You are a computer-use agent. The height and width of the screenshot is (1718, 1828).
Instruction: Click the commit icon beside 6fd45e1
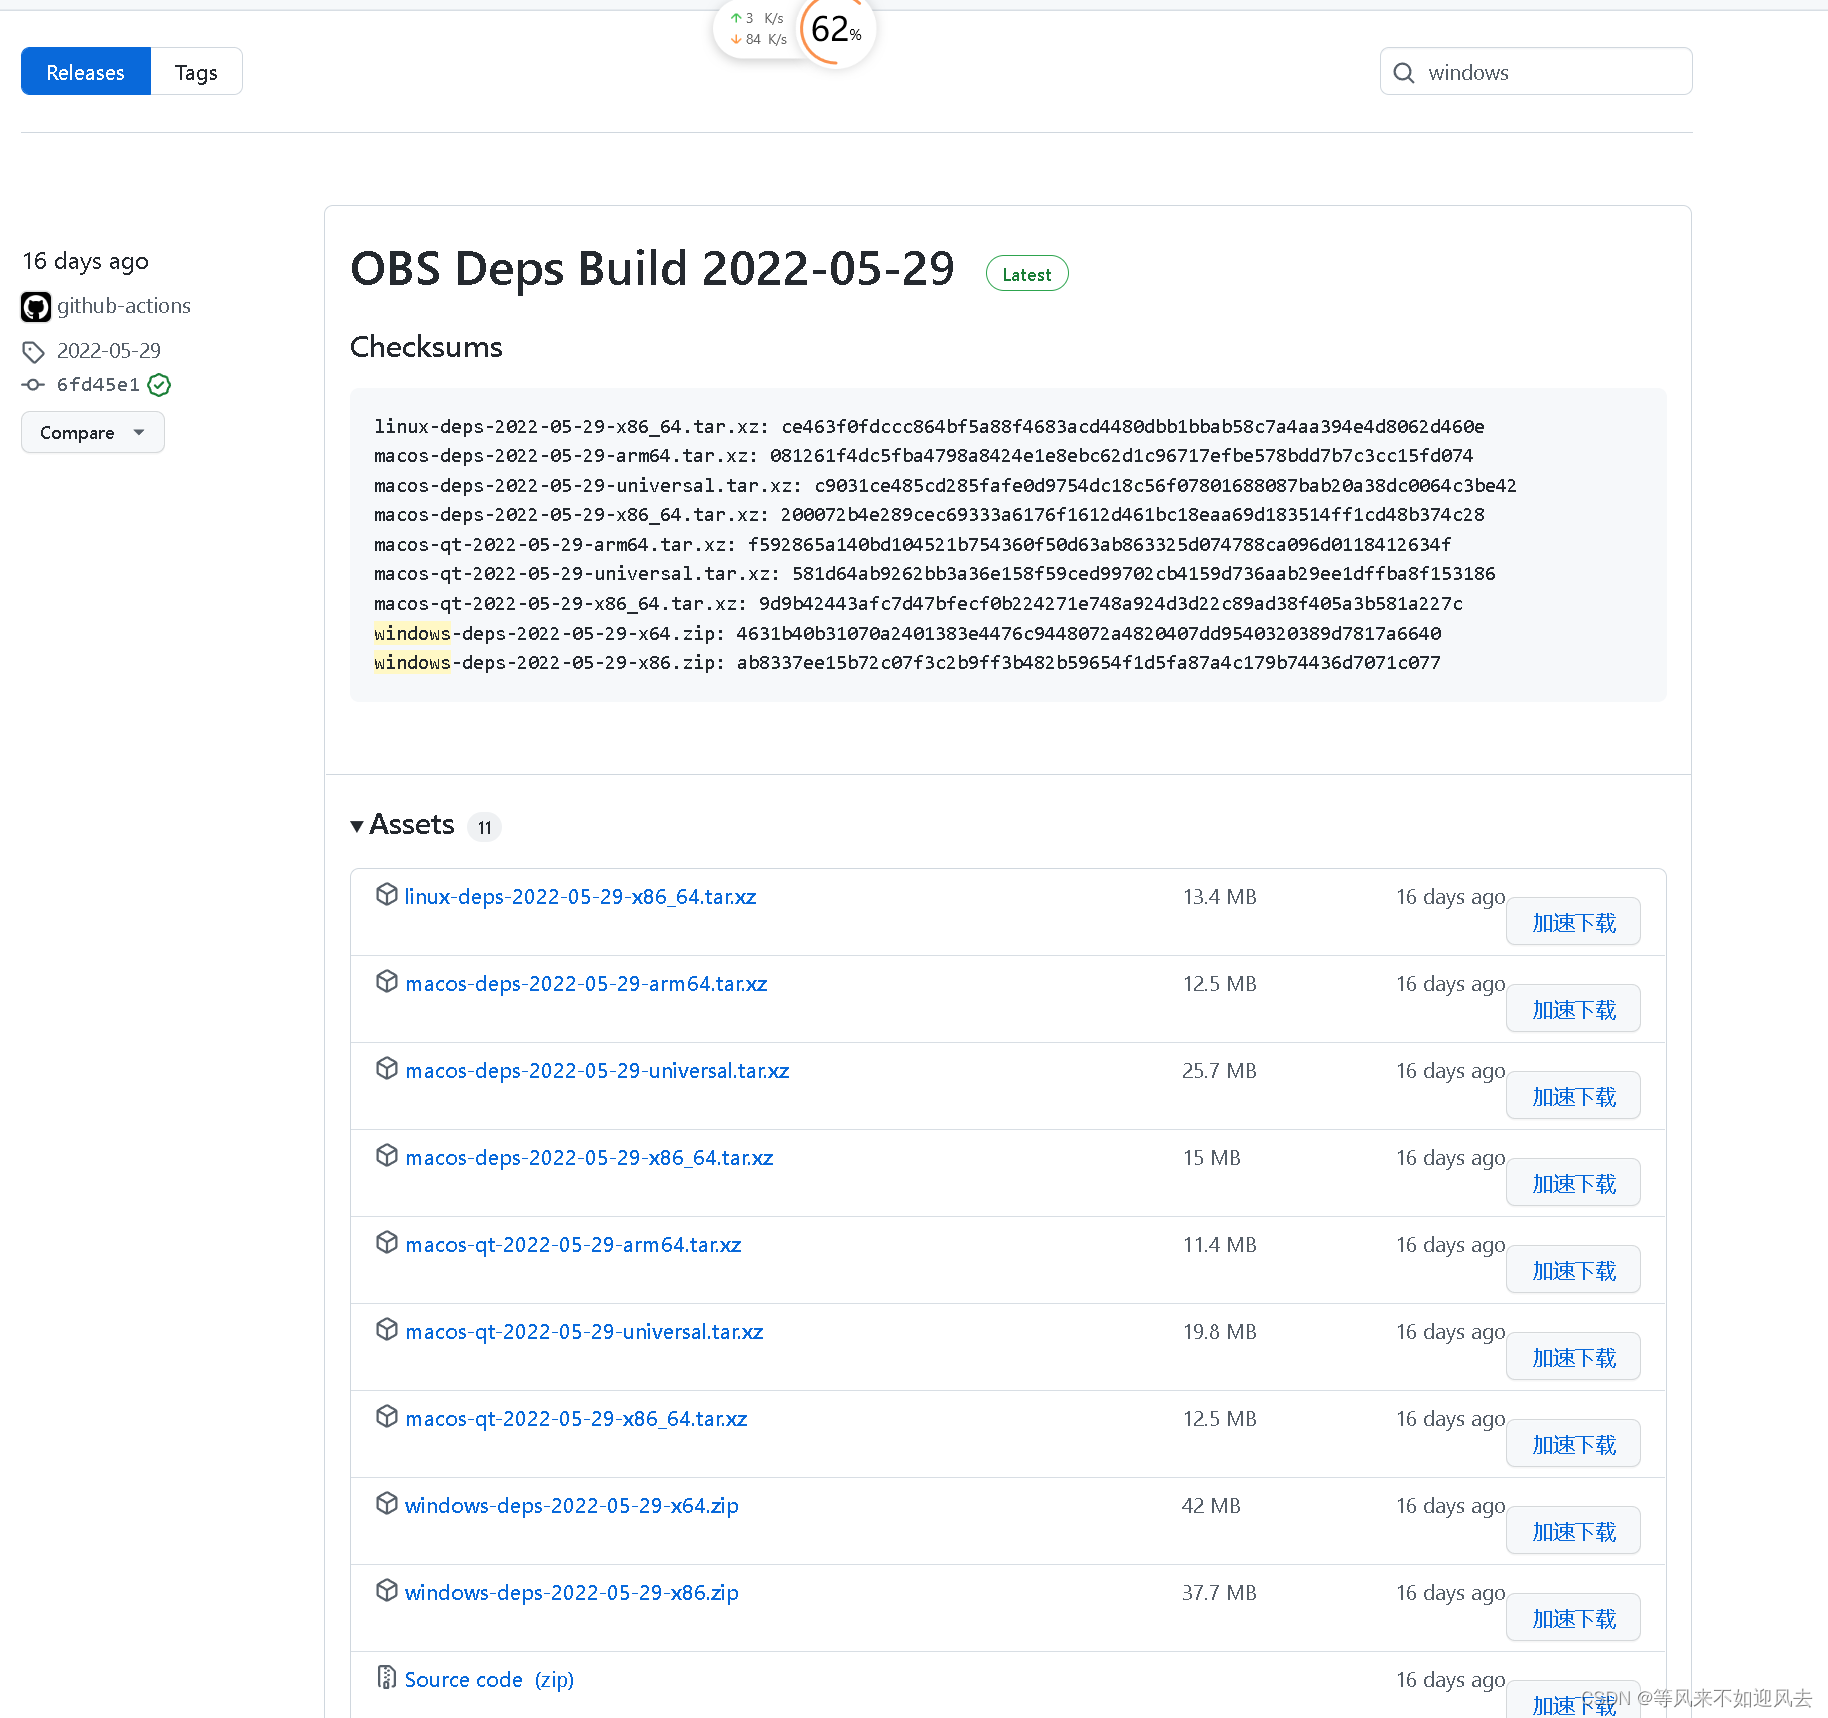(33, 385)
